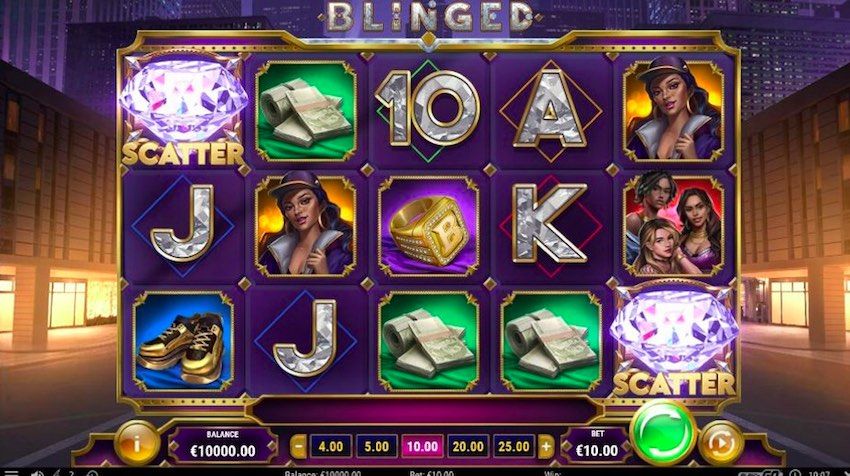
Task: Open the autoplay button
Action: click(x=720, y=443)
